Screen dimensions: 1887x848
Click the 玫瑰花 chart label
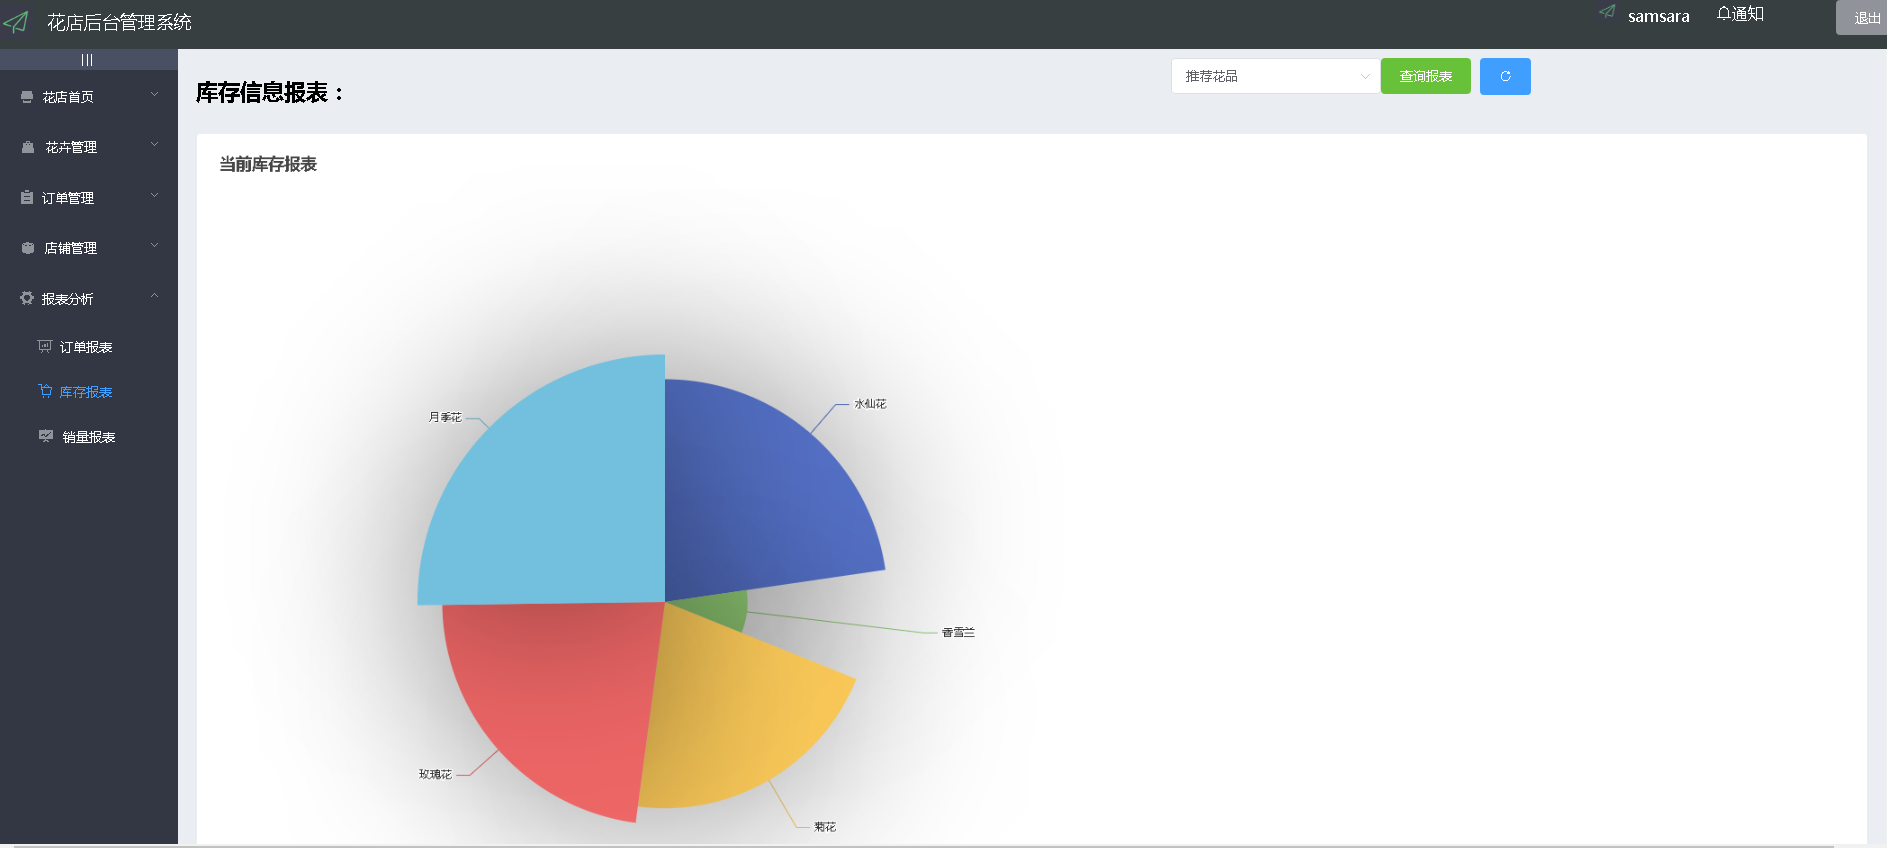pyautogui.click(x=435, y=774)
